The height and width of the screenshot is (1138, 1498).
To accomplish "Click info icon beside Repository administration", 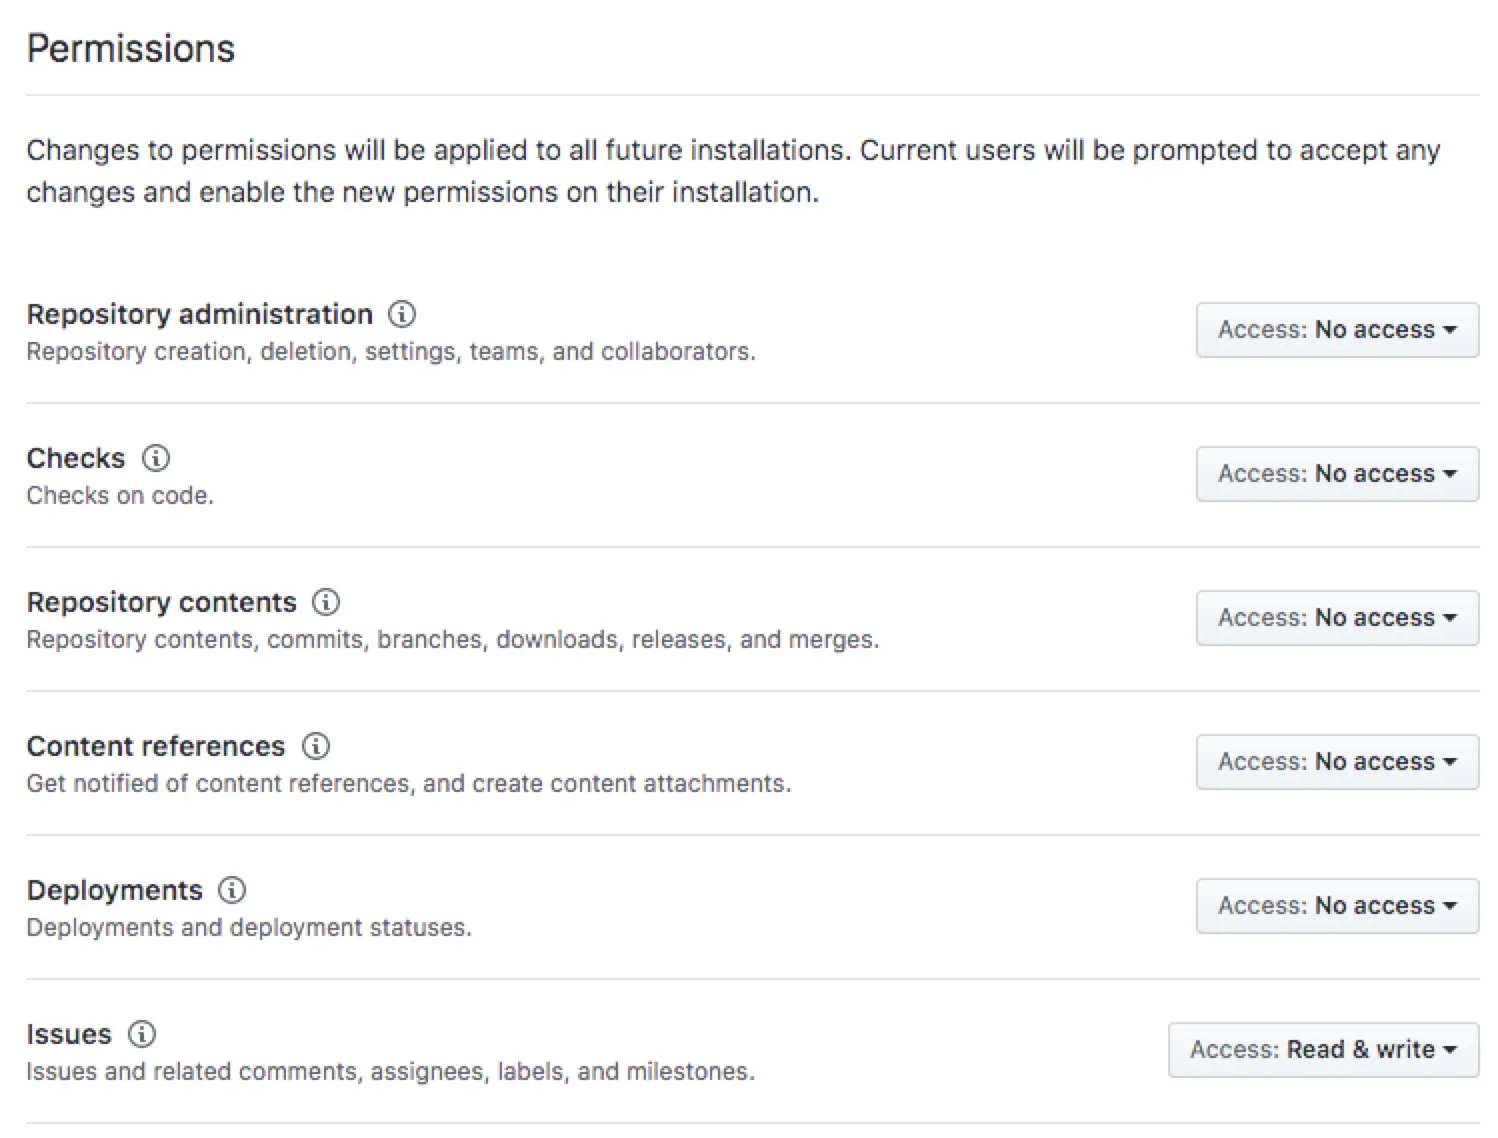I will pos(402,314).
